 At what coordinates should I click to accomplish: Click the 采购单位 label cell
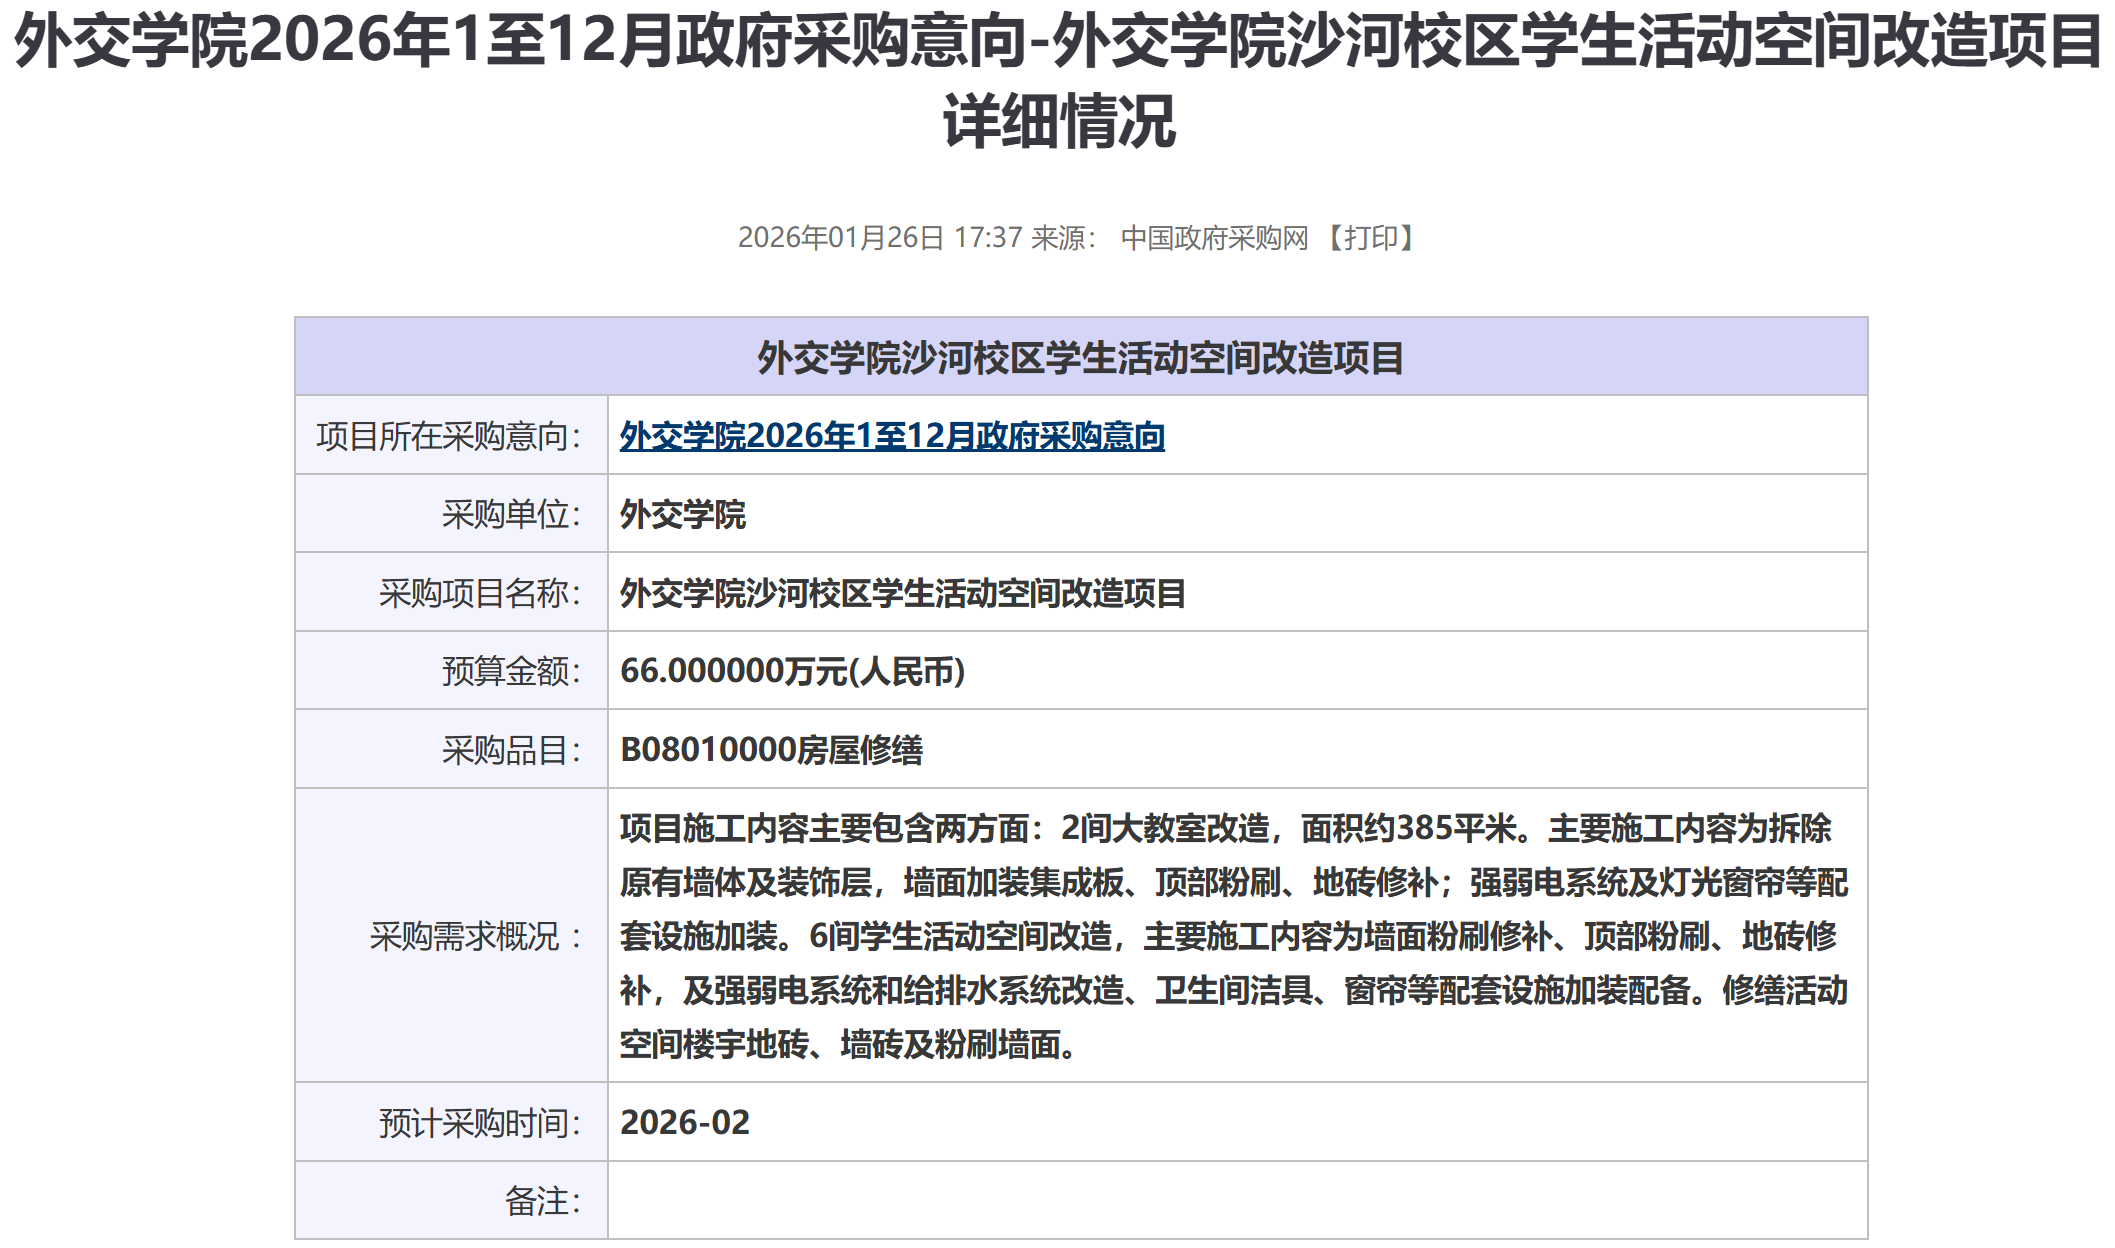(511, 515)
